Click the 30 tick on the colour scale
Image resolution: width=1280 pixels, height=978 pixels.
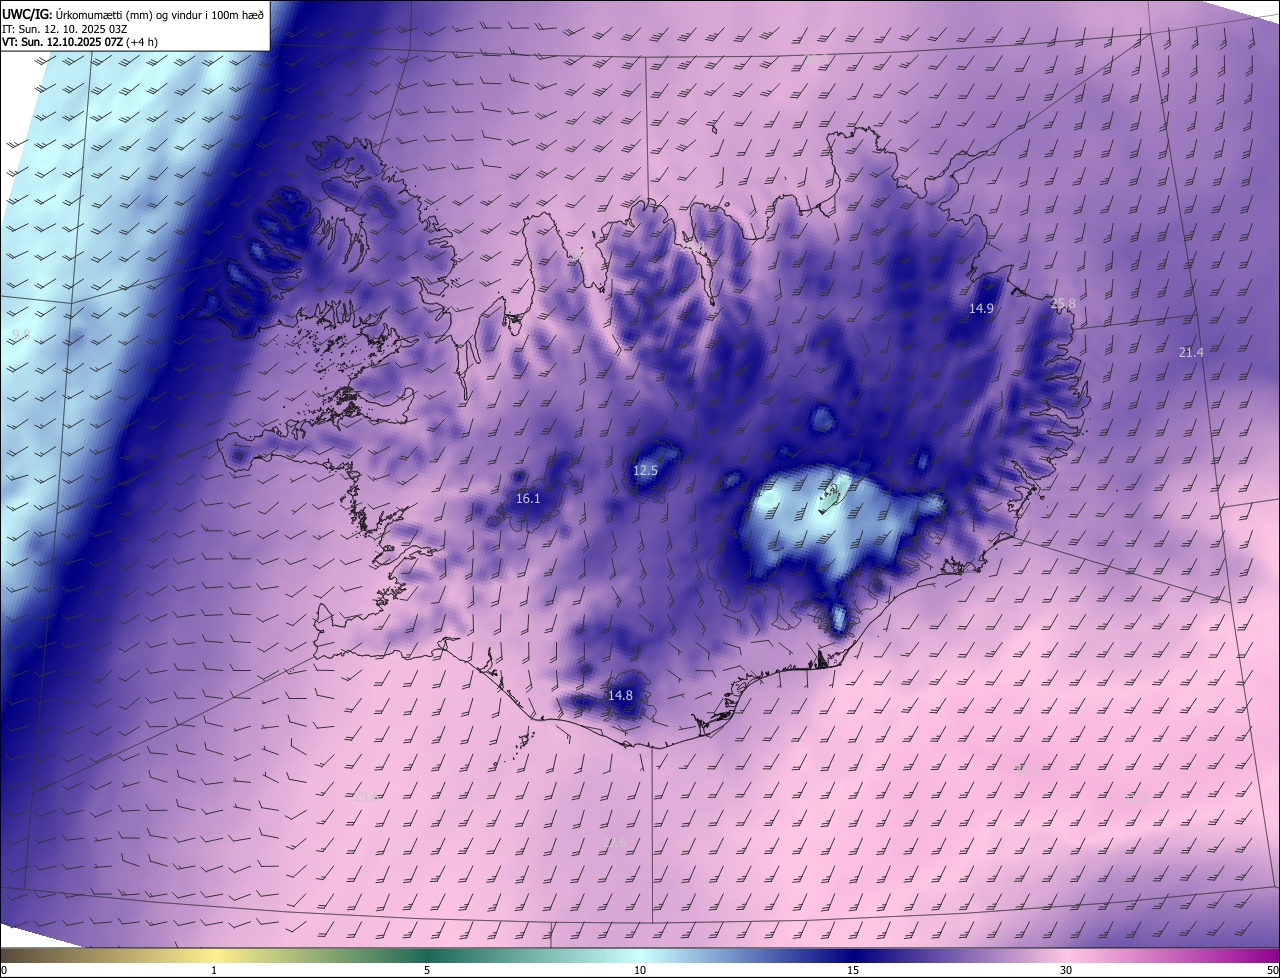click(x=1066, y=970)
